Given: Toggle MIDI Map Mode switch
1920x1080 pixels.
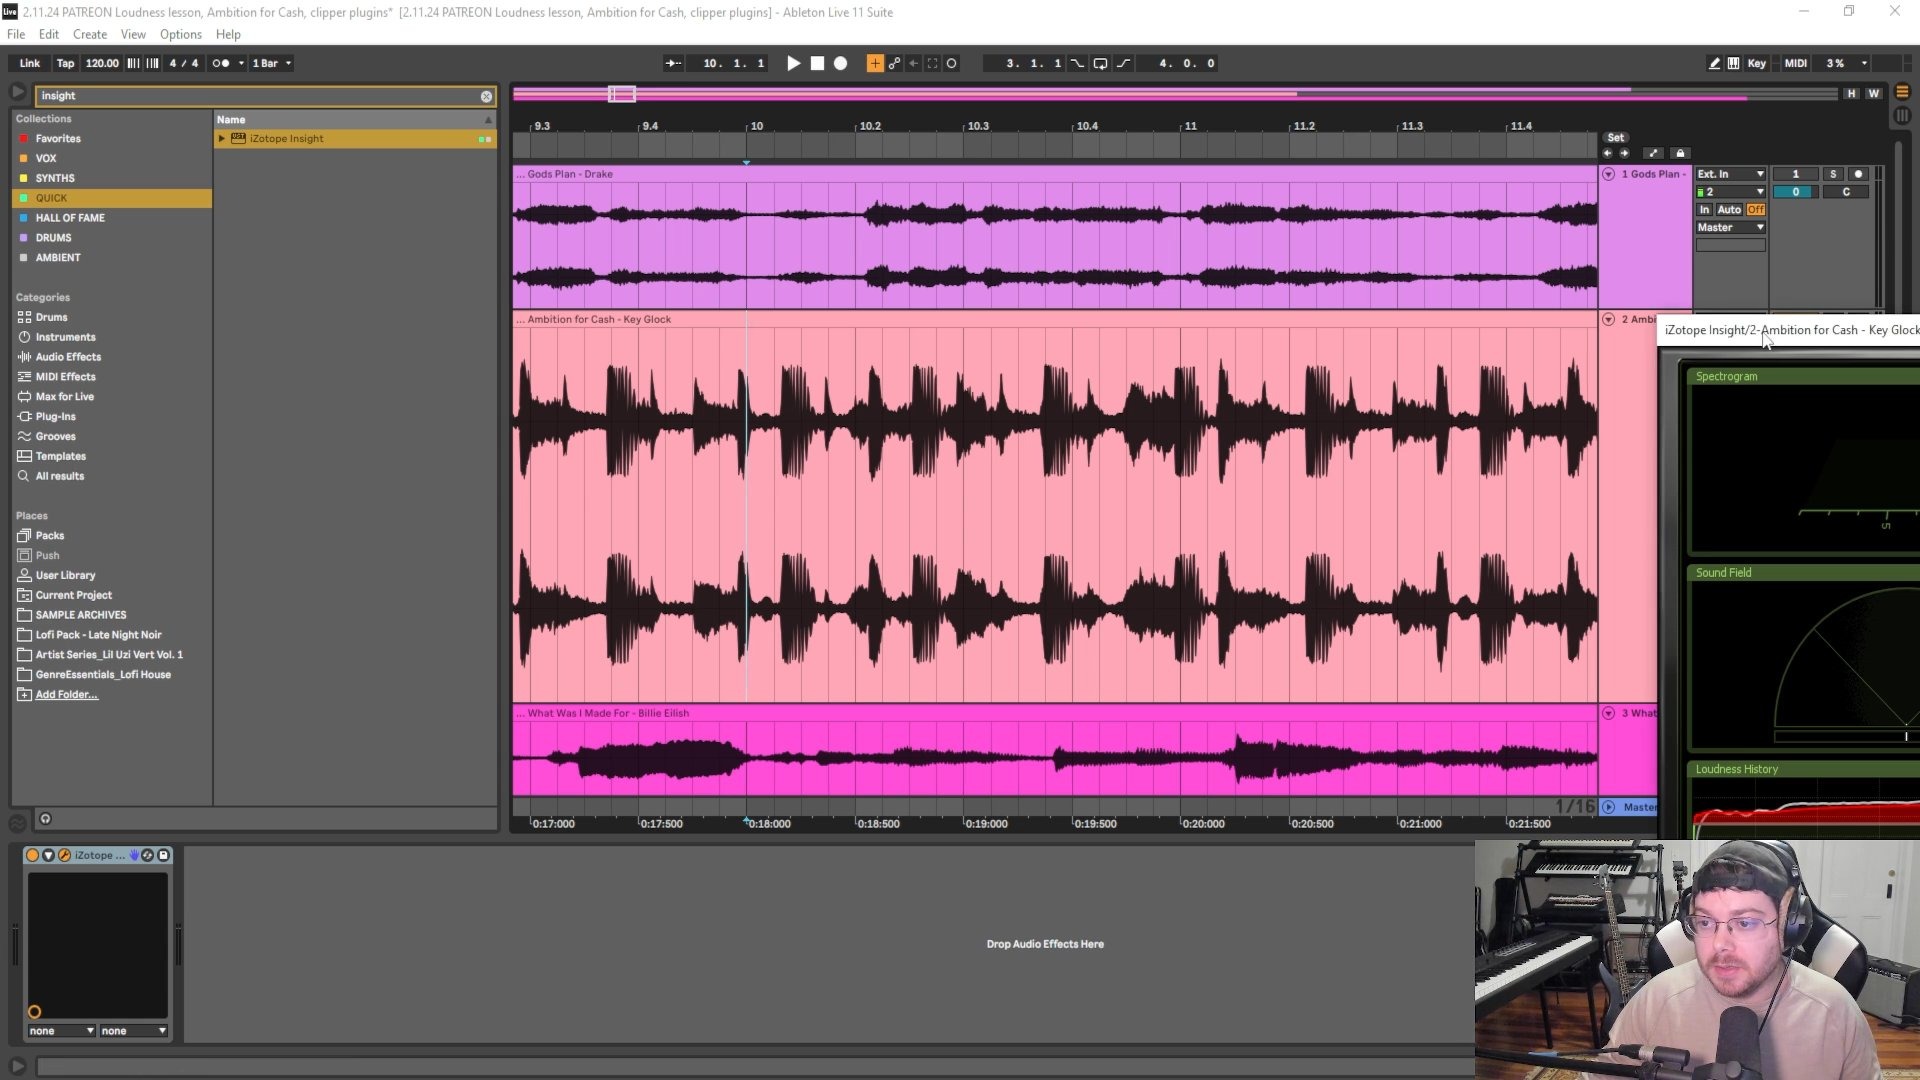Looking at the screenshot, I should 1796,63.
